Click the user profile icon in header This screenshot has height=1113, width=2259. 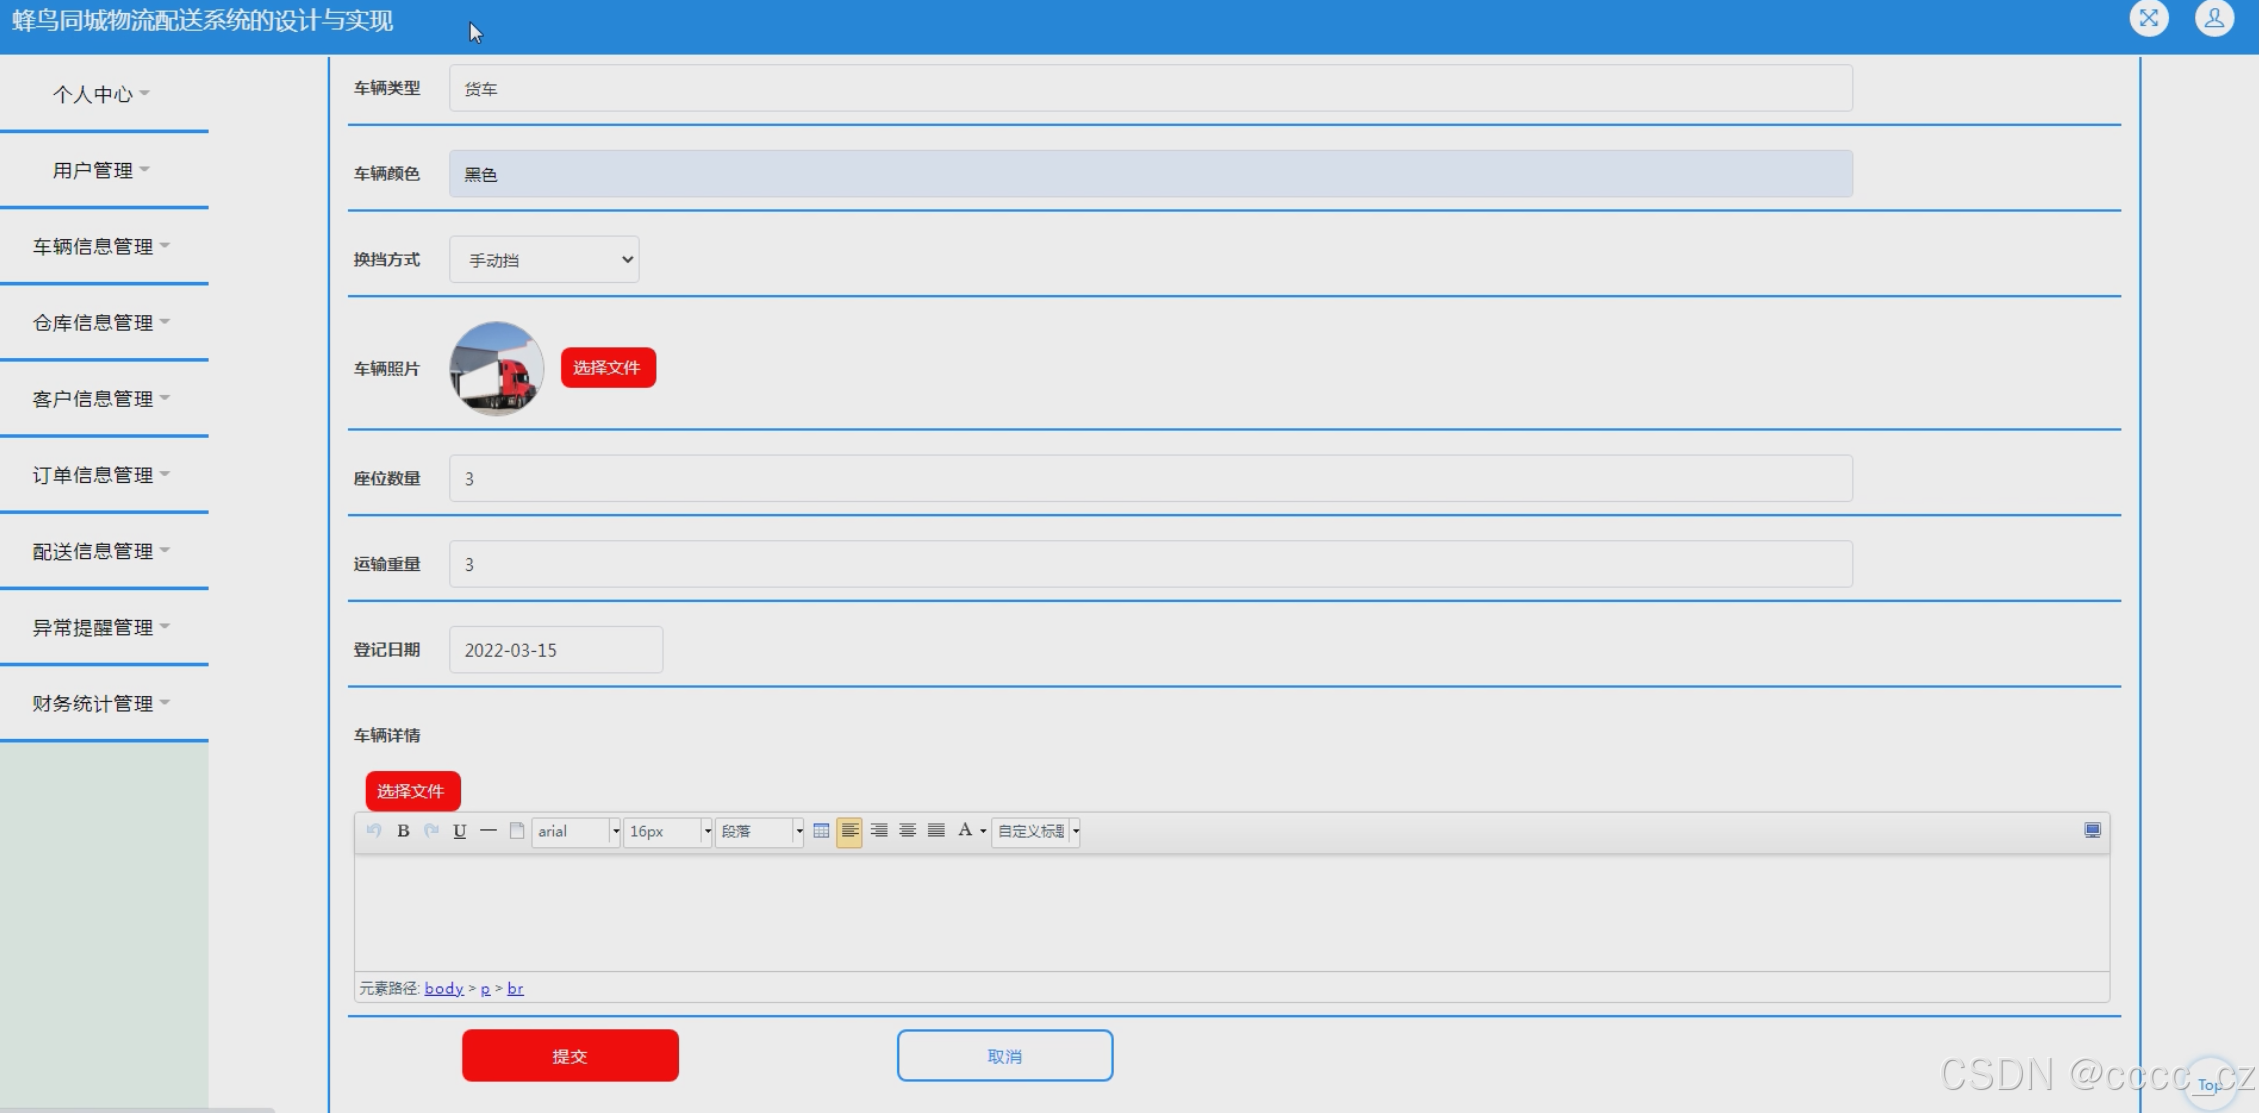coord(2214,18)
